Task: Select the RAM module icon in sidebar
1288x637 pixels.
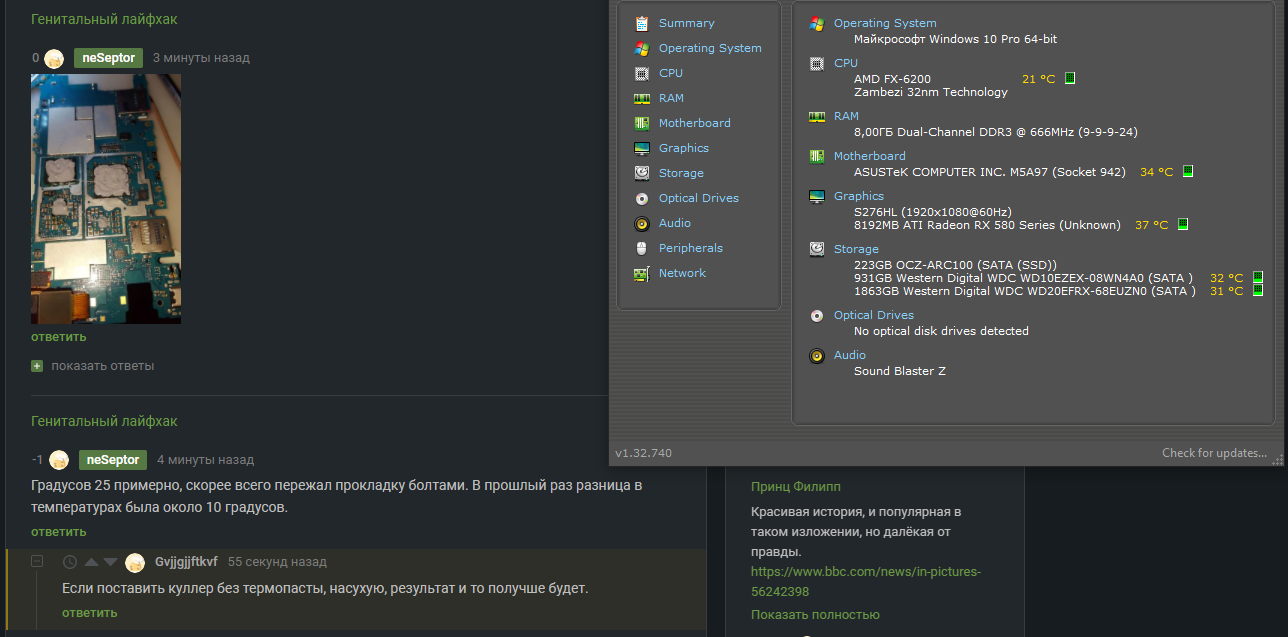Action: [641, 98]
